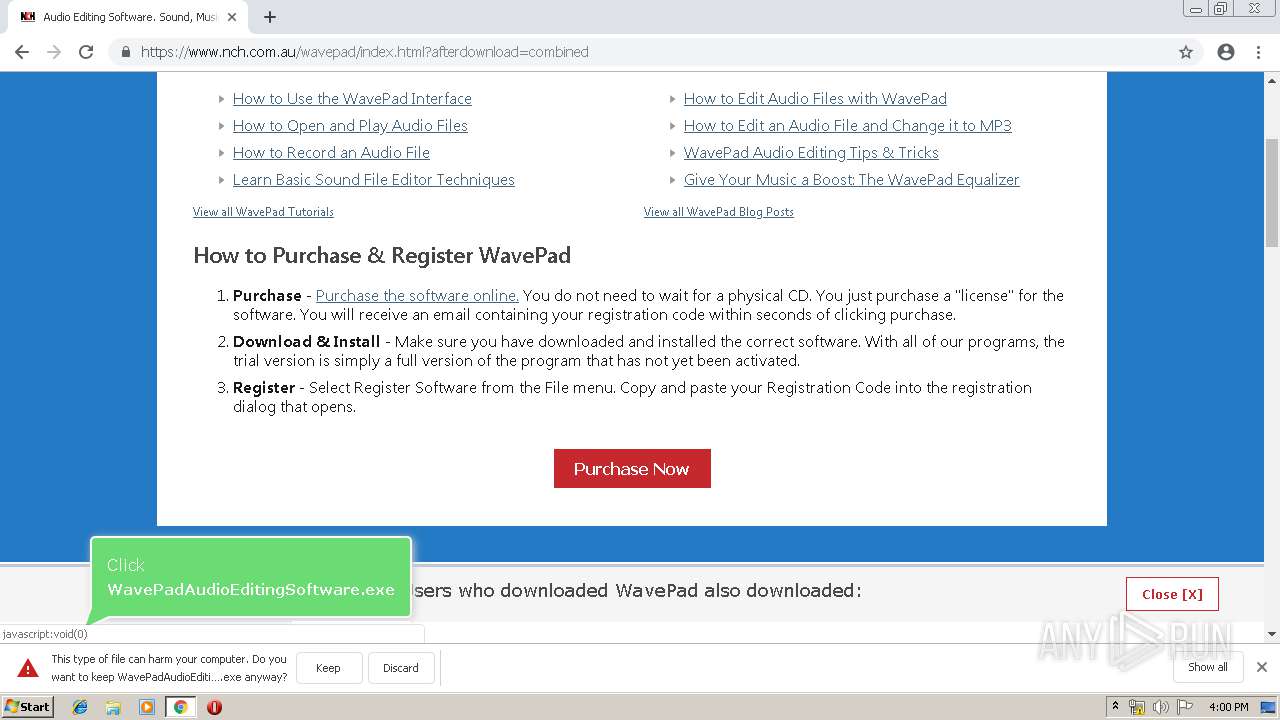1280x720 pixels.
Task: Show hidden system tray icons
Action: (1115, 707)
